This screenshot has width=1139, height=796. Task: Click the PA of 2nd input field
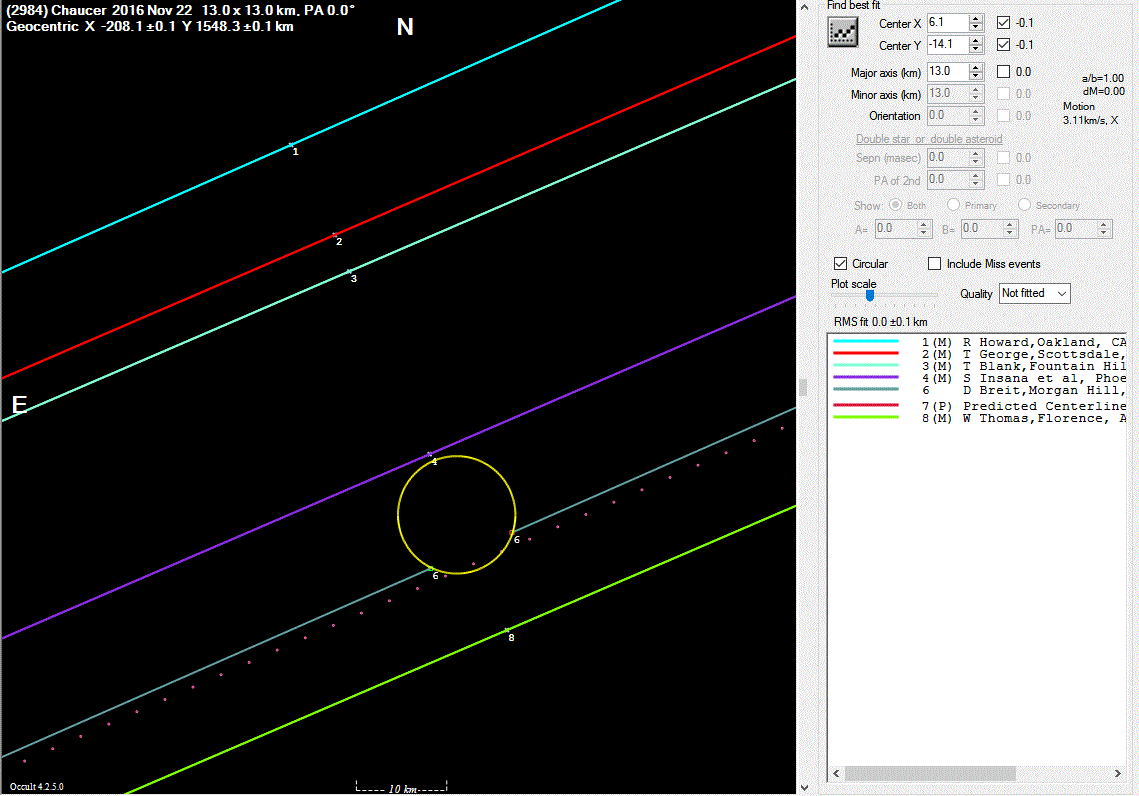coord(948,179)
